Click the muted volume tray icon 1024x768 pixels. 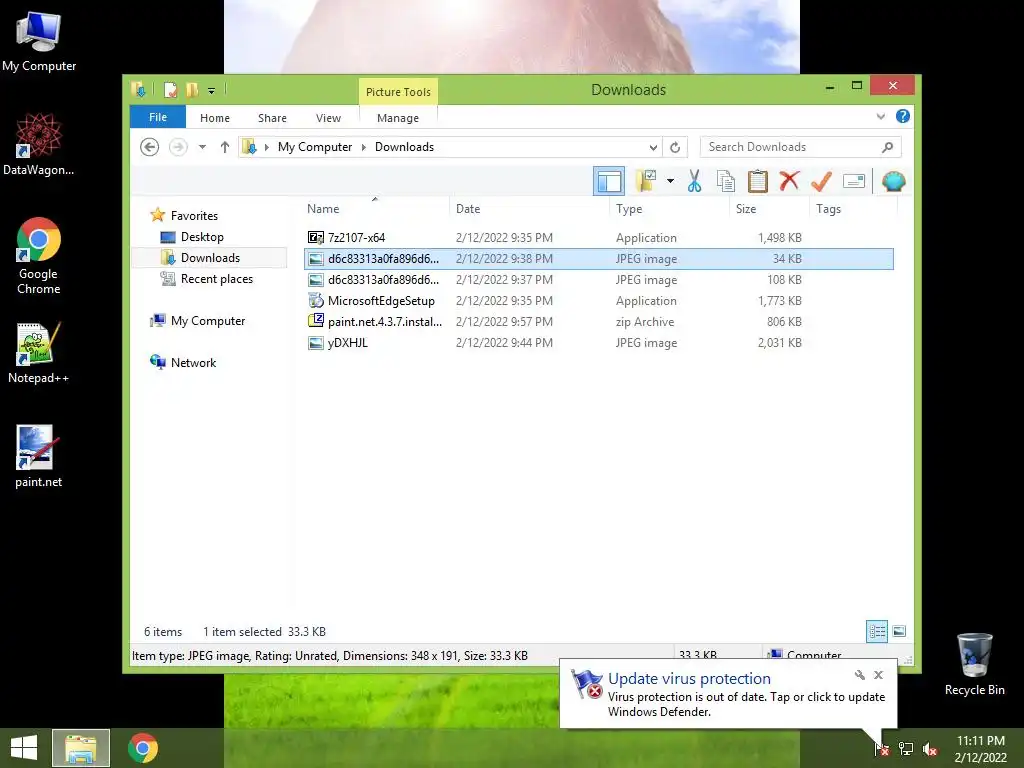pos(930,749)
